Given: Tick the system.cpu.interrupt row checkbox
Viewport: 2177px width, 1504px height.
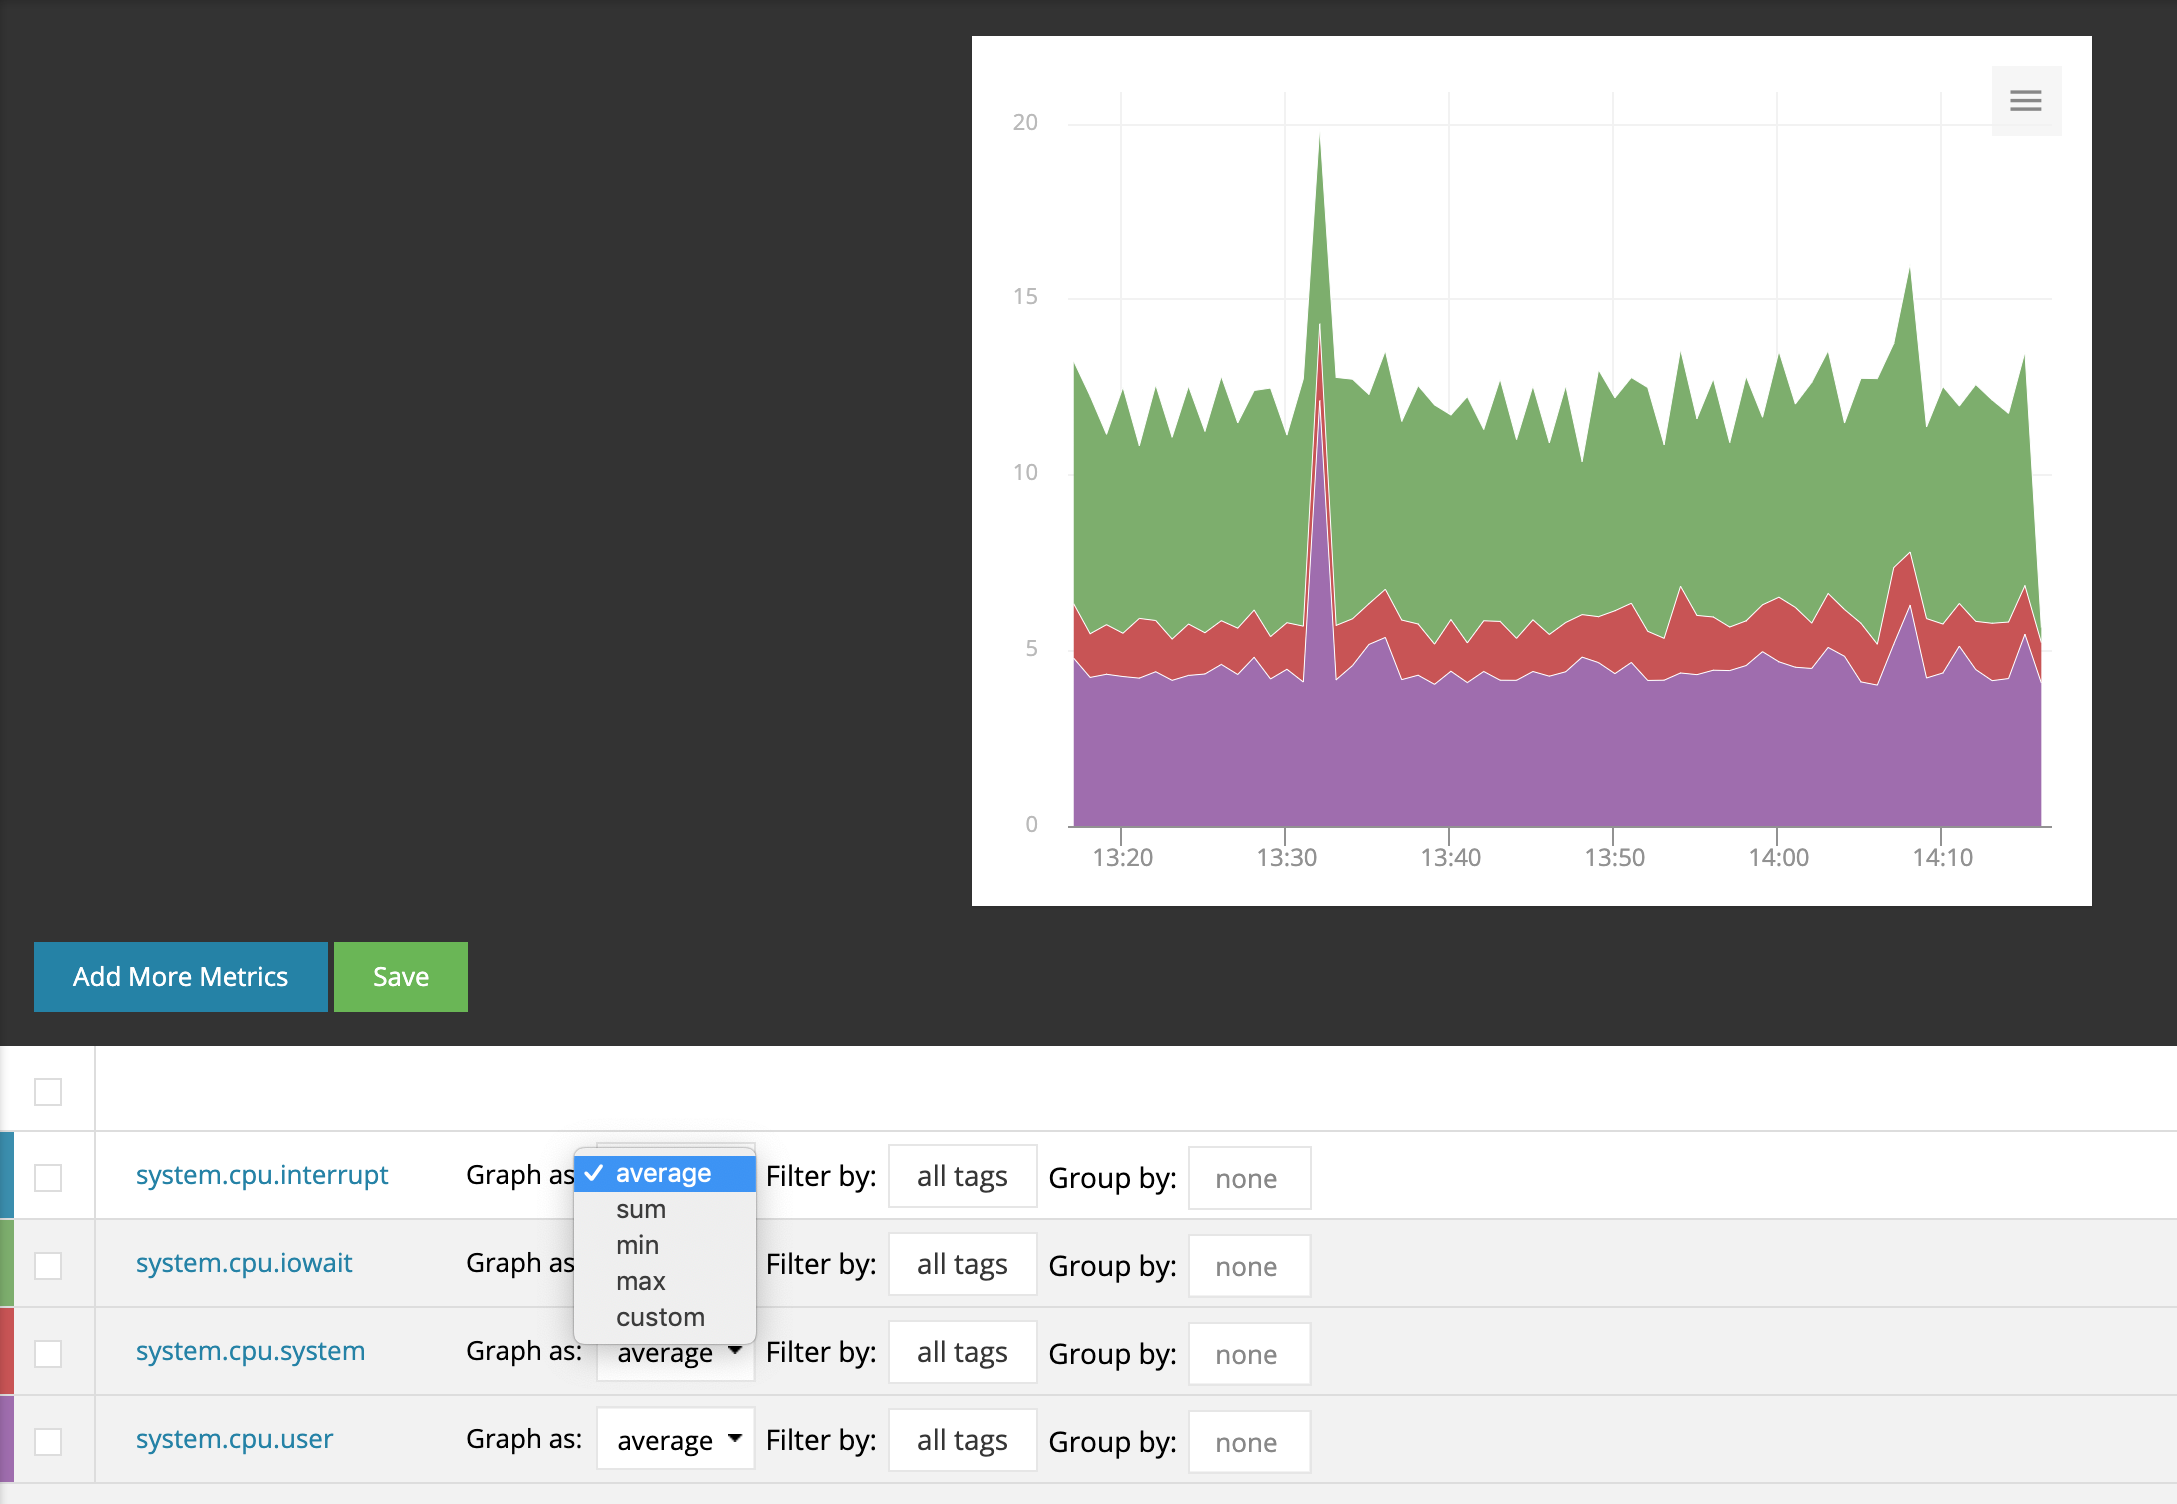Looking at the screenshot, I should [48, 1177].
